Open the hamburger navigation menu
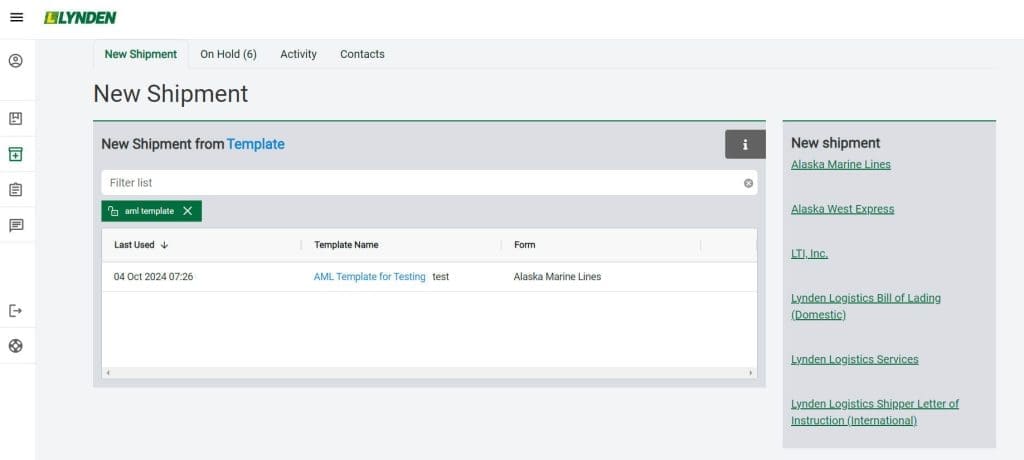Image resolution: width=1024 pixels, height=460 pixels. point(17,18)
